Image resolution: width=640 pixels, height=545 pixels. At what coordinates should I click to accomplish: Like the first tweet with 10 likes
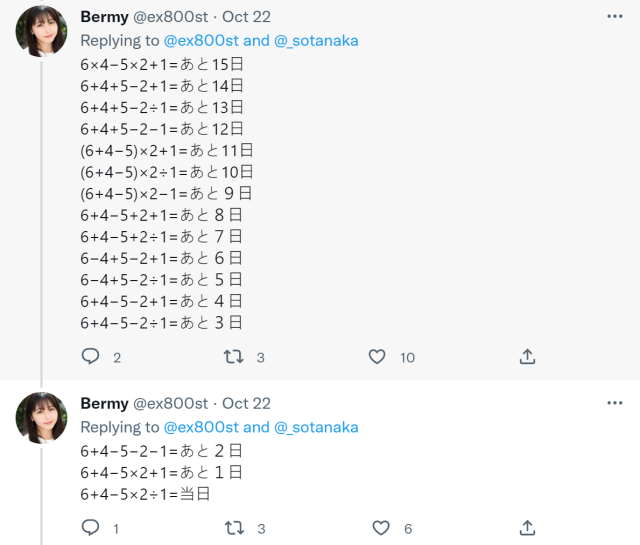(x=377, y=356)
